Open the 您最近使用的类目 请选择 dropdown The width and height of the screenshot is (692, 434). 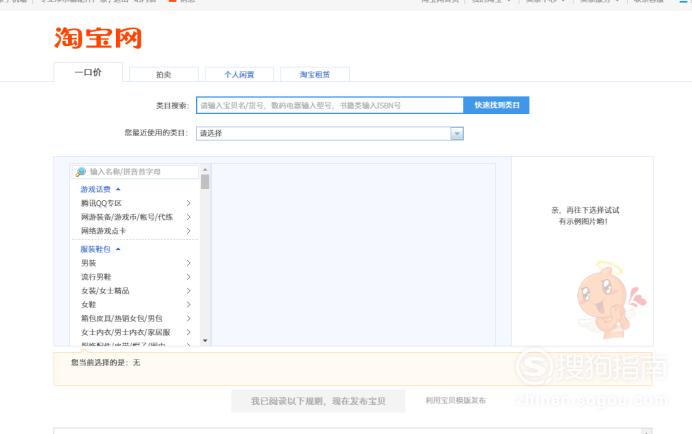click(330, 133)
